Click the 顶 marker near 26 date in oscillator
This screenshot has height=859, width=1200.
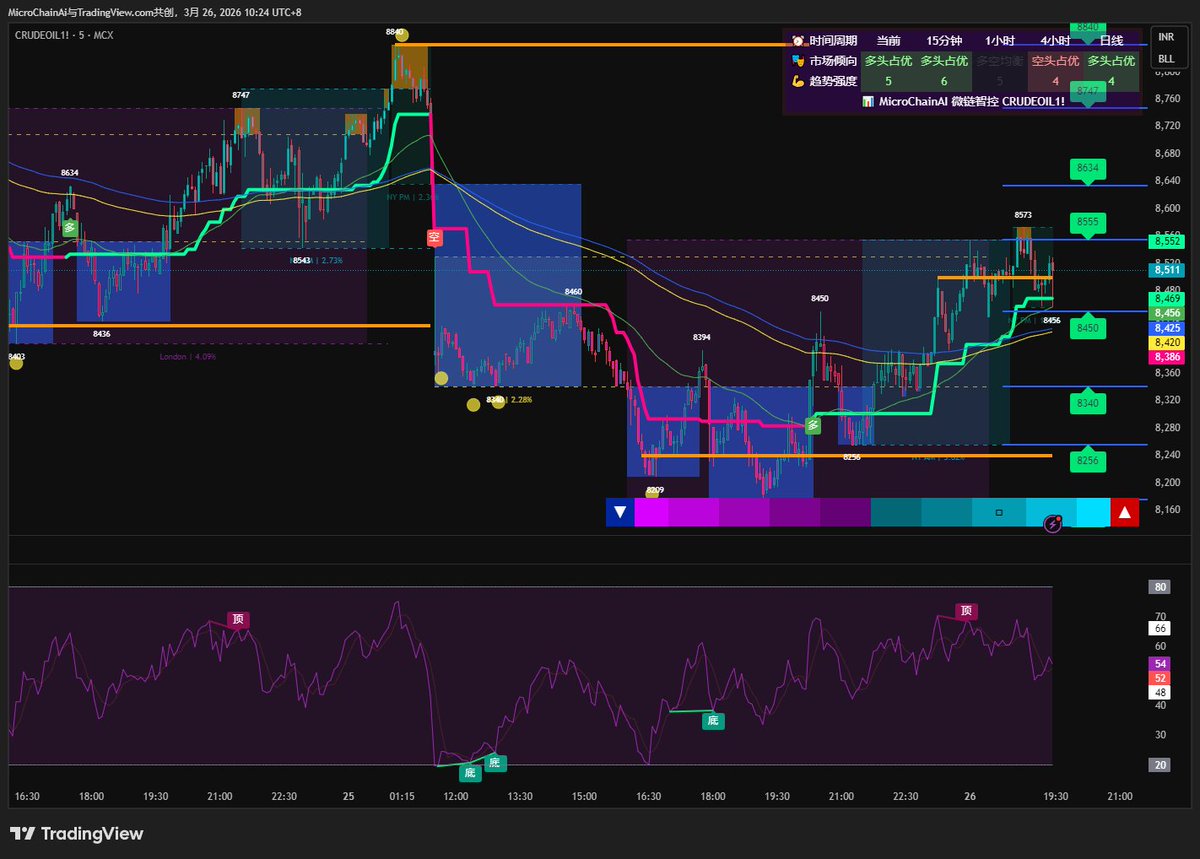click(965, 610)
